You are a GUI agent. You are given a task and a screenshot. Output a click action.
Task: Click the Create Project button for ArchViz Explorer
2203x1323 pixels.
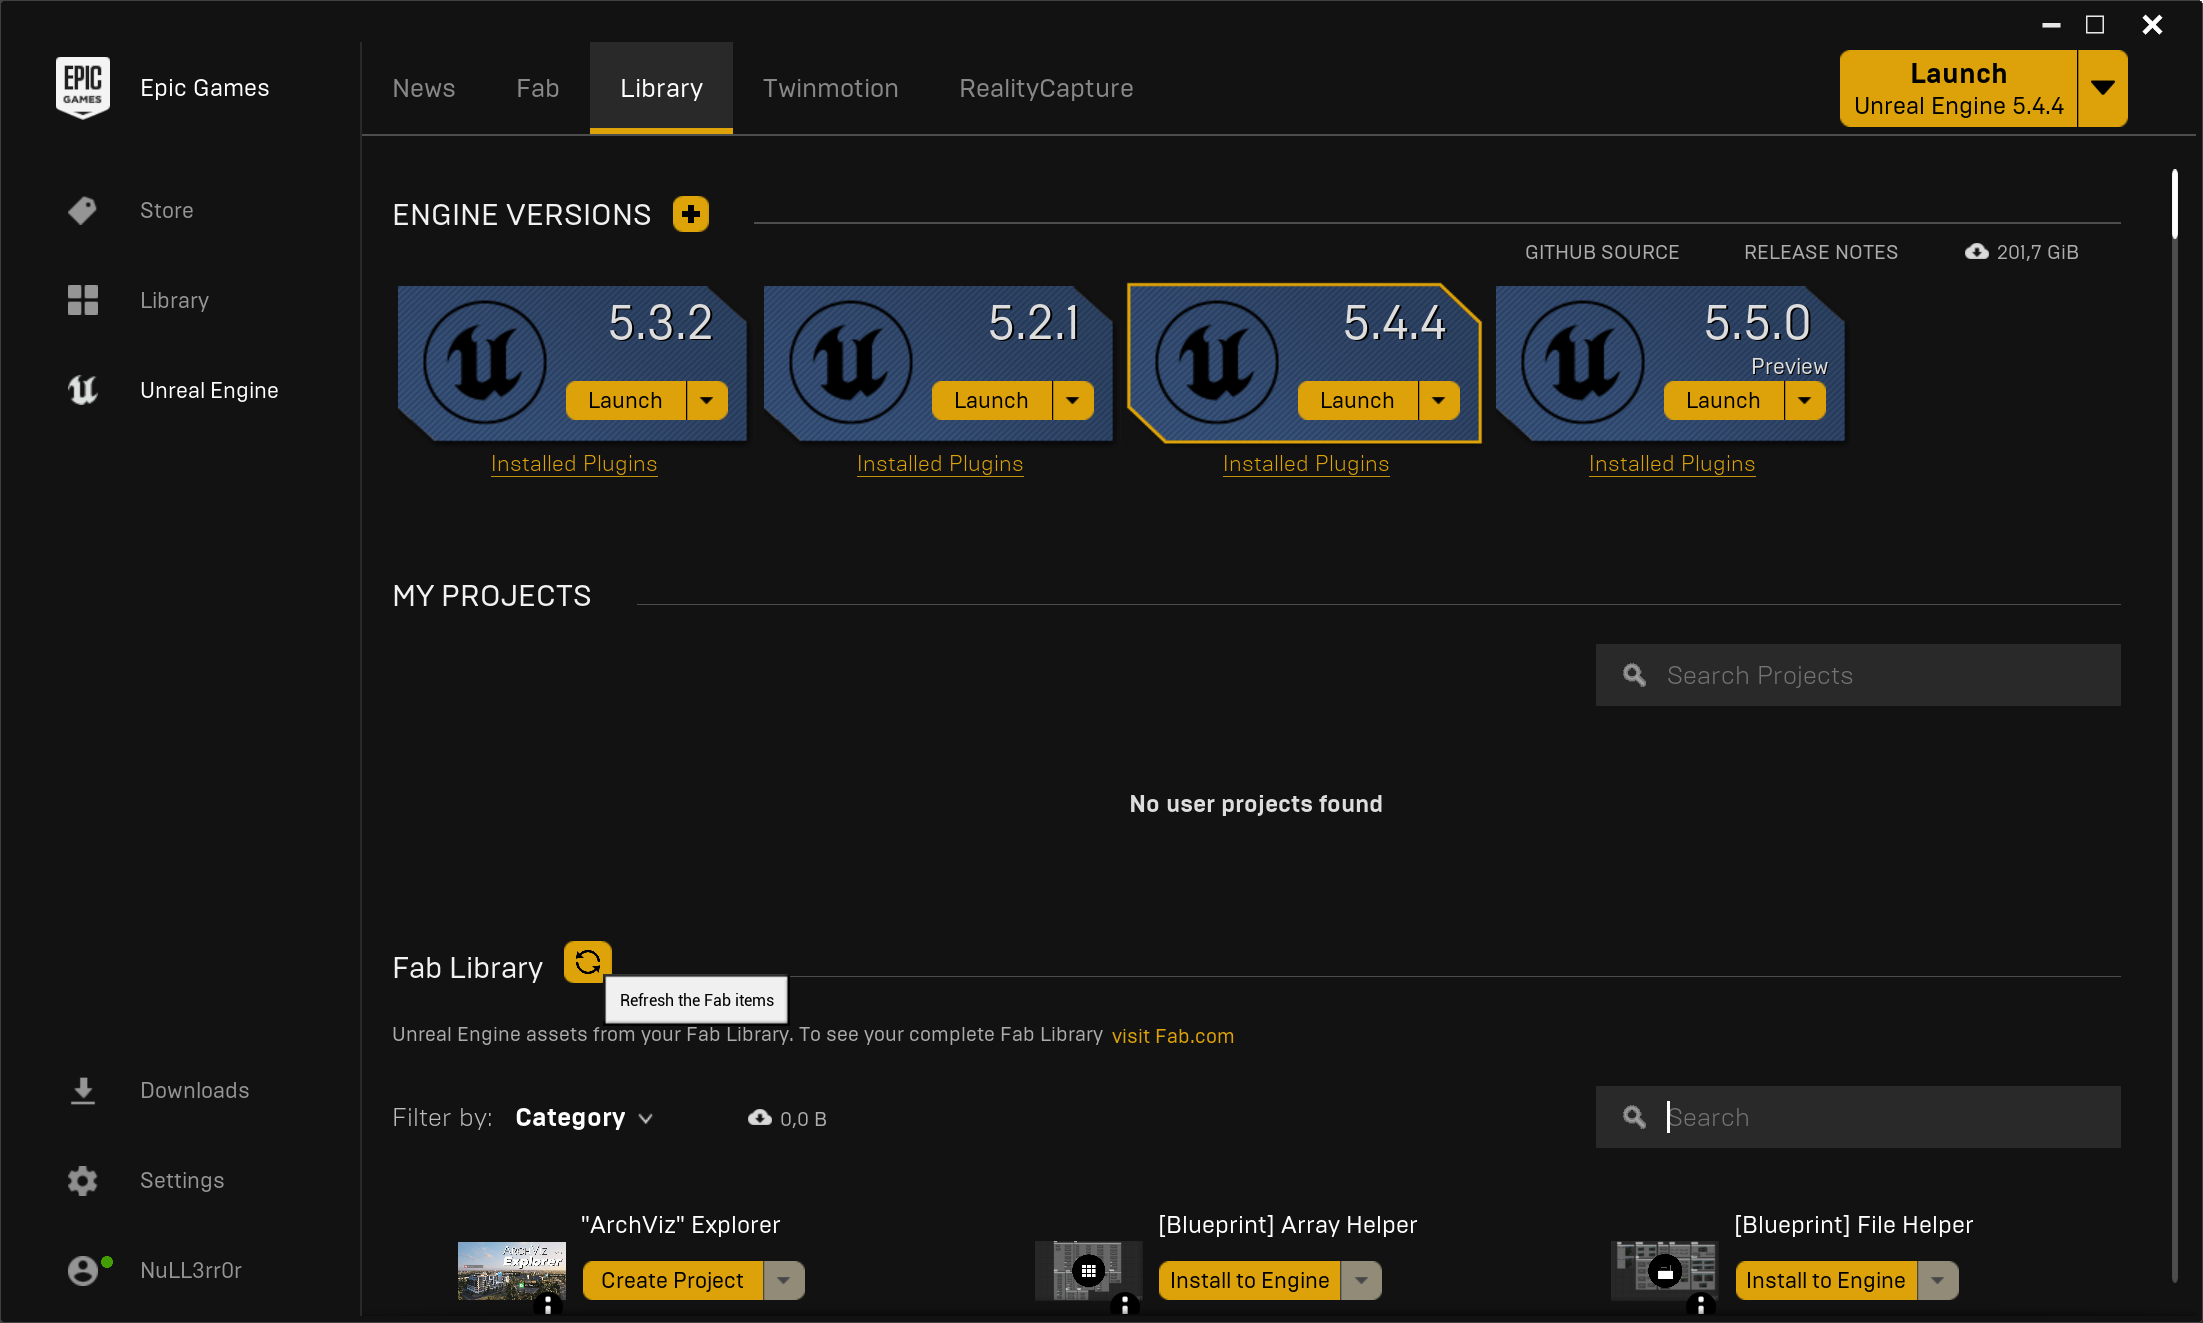point(672,1281)
